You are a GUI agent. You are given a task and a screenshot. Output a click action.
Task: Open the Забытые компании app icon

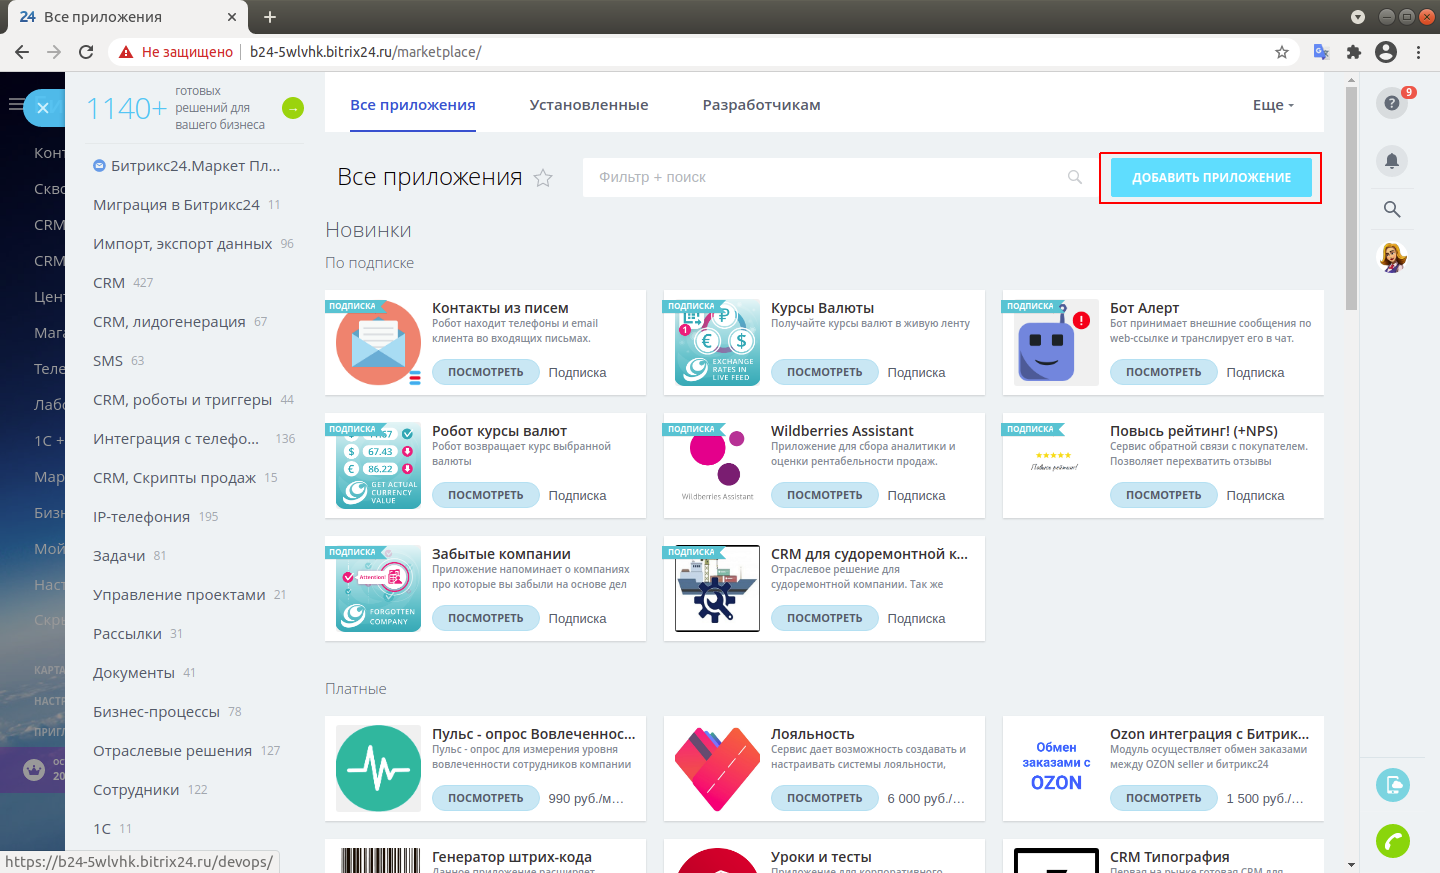[379, 589]
